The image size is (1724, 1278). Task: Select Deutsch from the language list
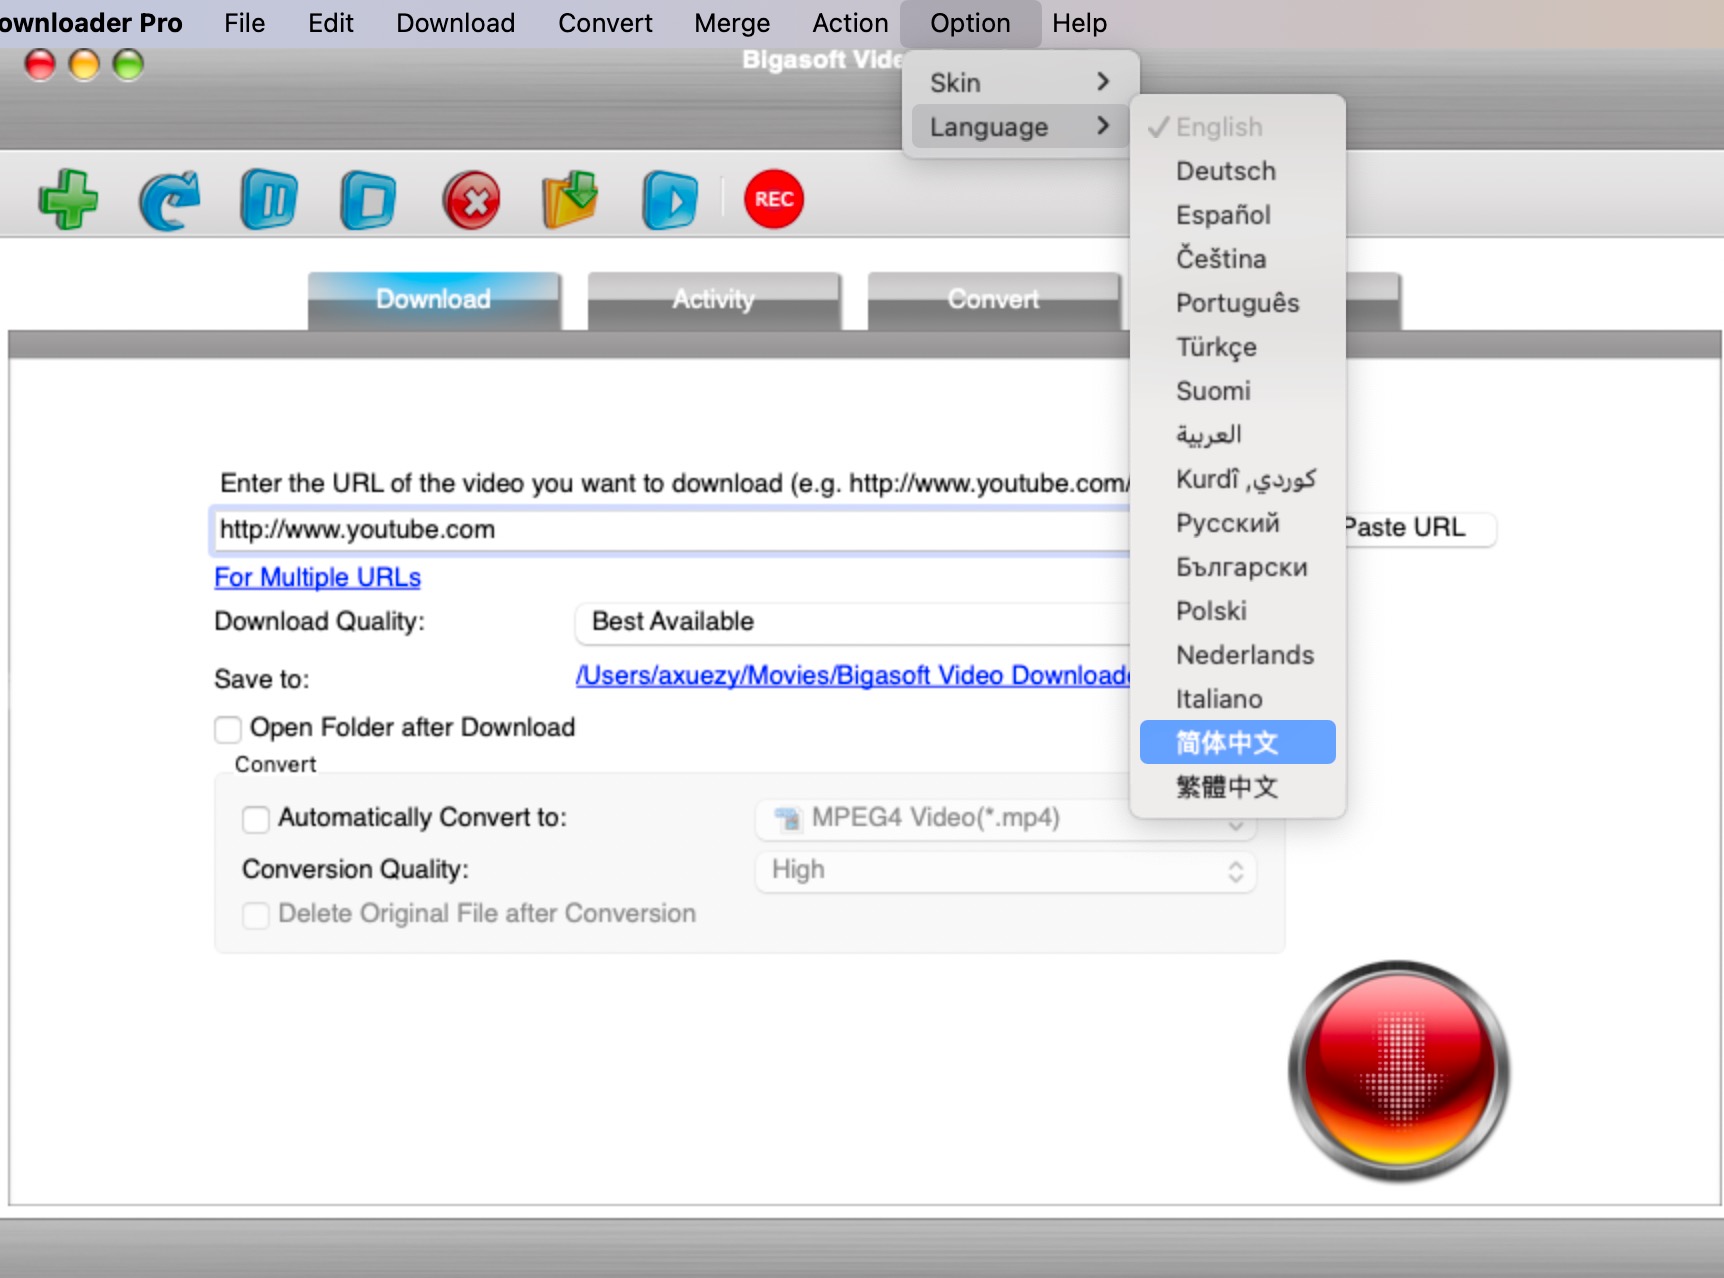(1225, 171)
